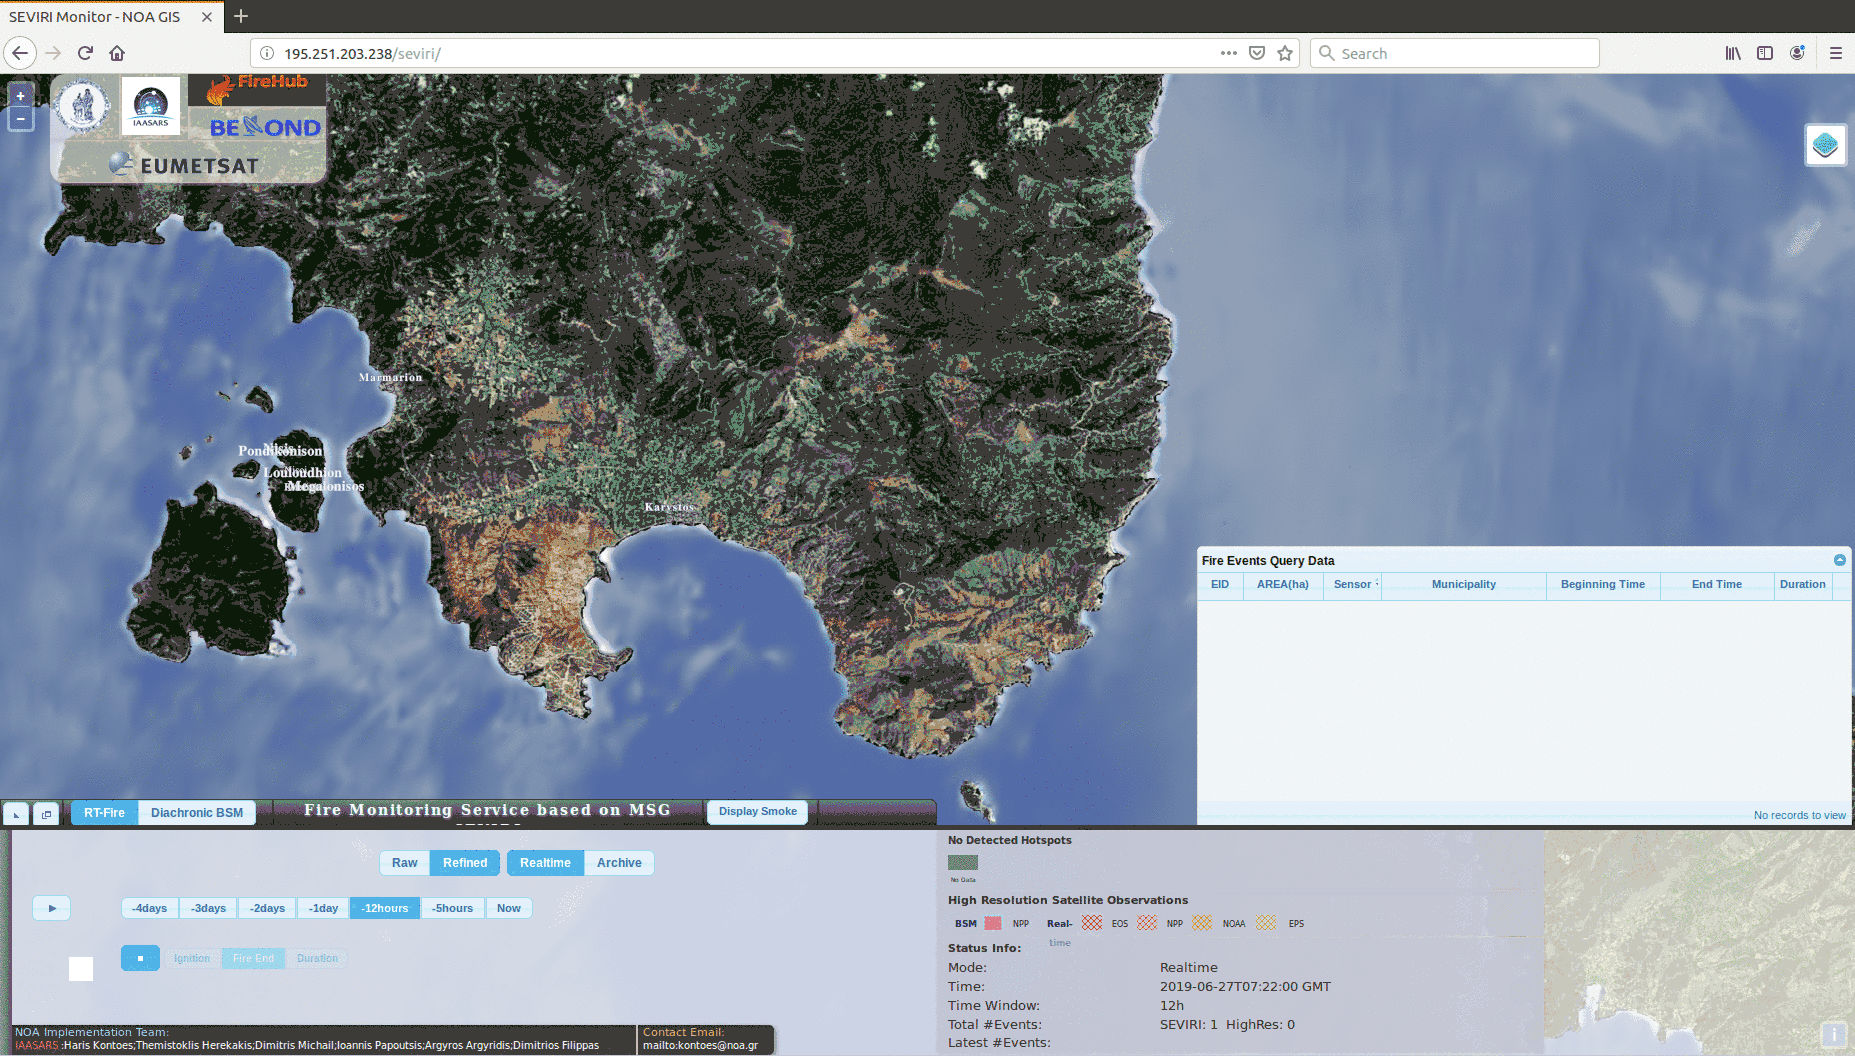Switch to the Diachronic BSM tab
Screen dimensions: 1855x1056
[197, 813]
